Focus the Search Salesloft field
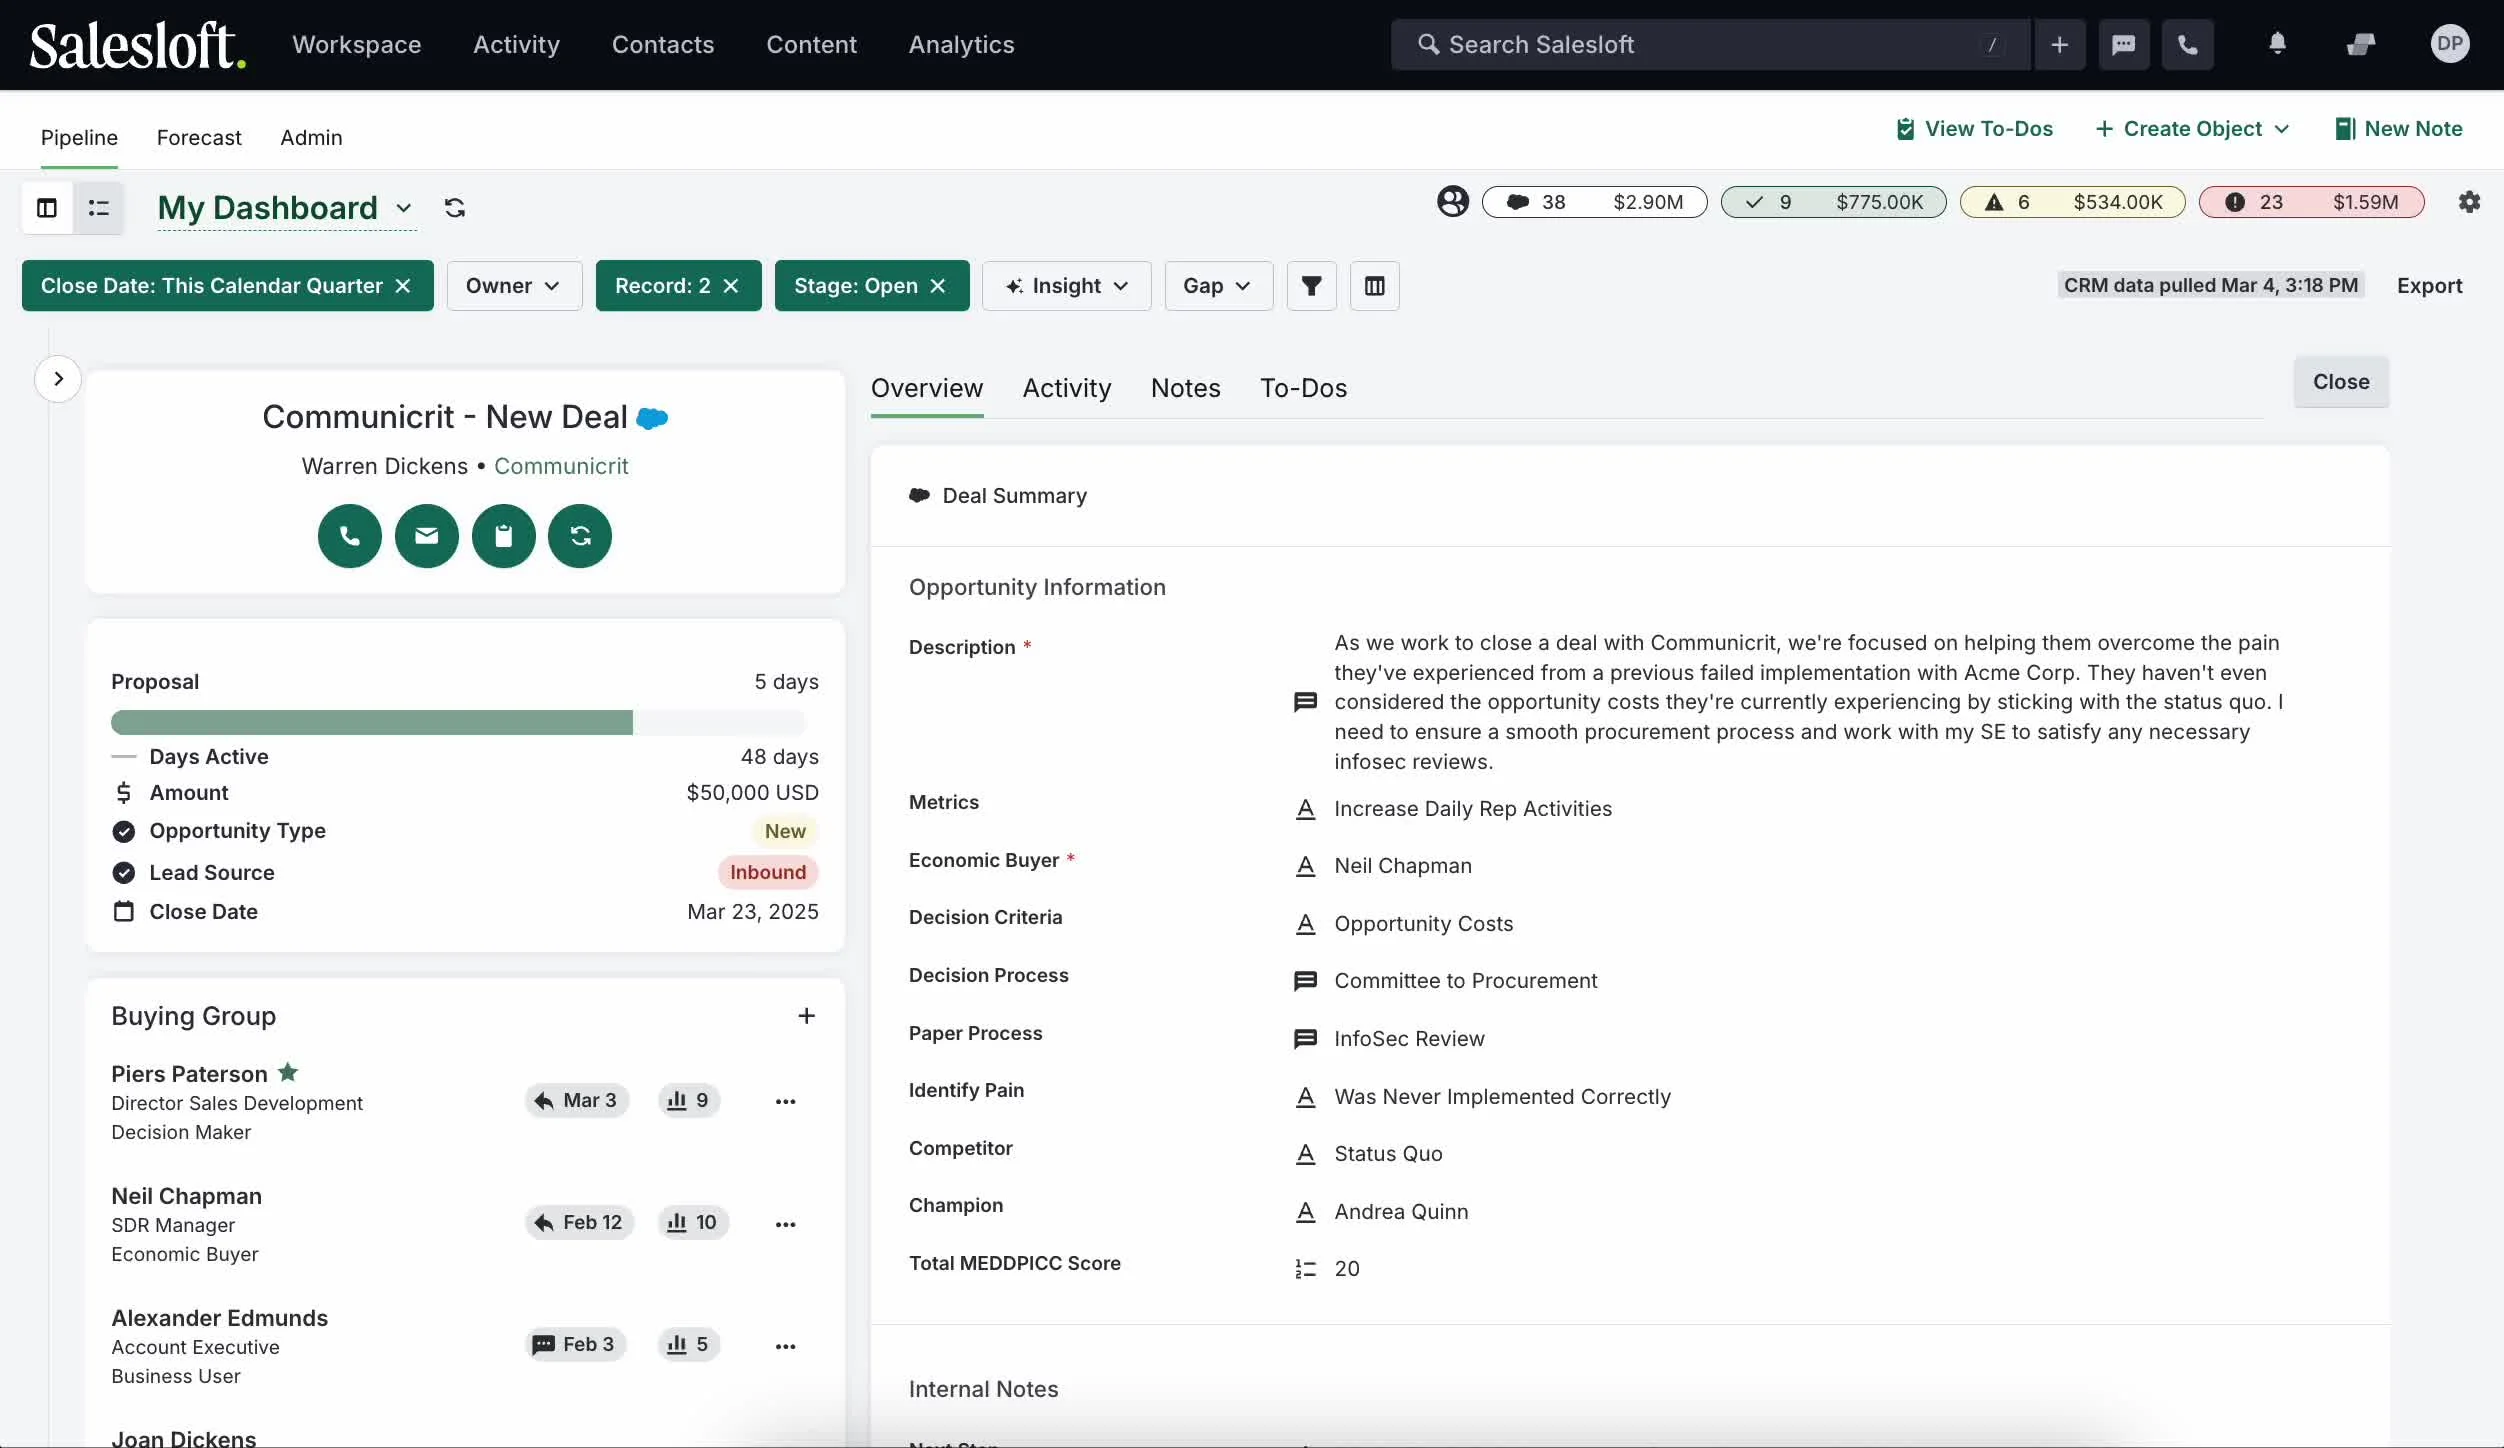This screenshot has width=2504, height=1448. [1710, 44]
